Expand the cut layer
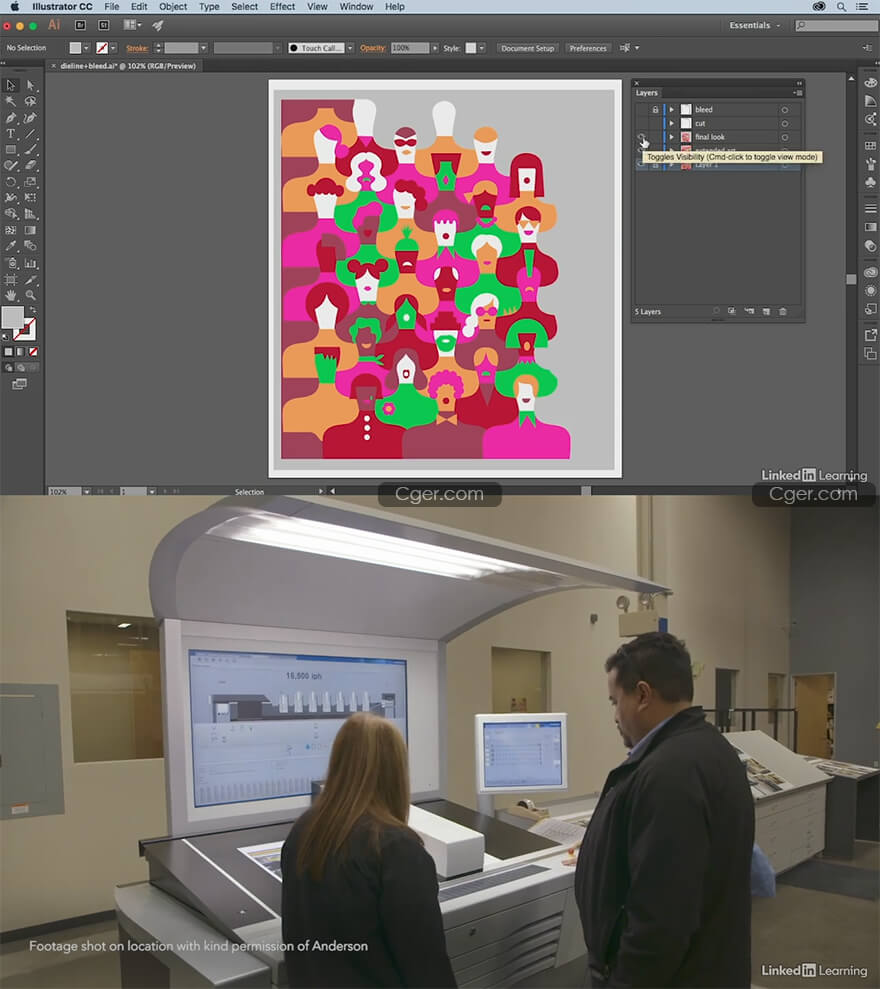This screenshot has width=880, height=989. click(x=671, y=124)
